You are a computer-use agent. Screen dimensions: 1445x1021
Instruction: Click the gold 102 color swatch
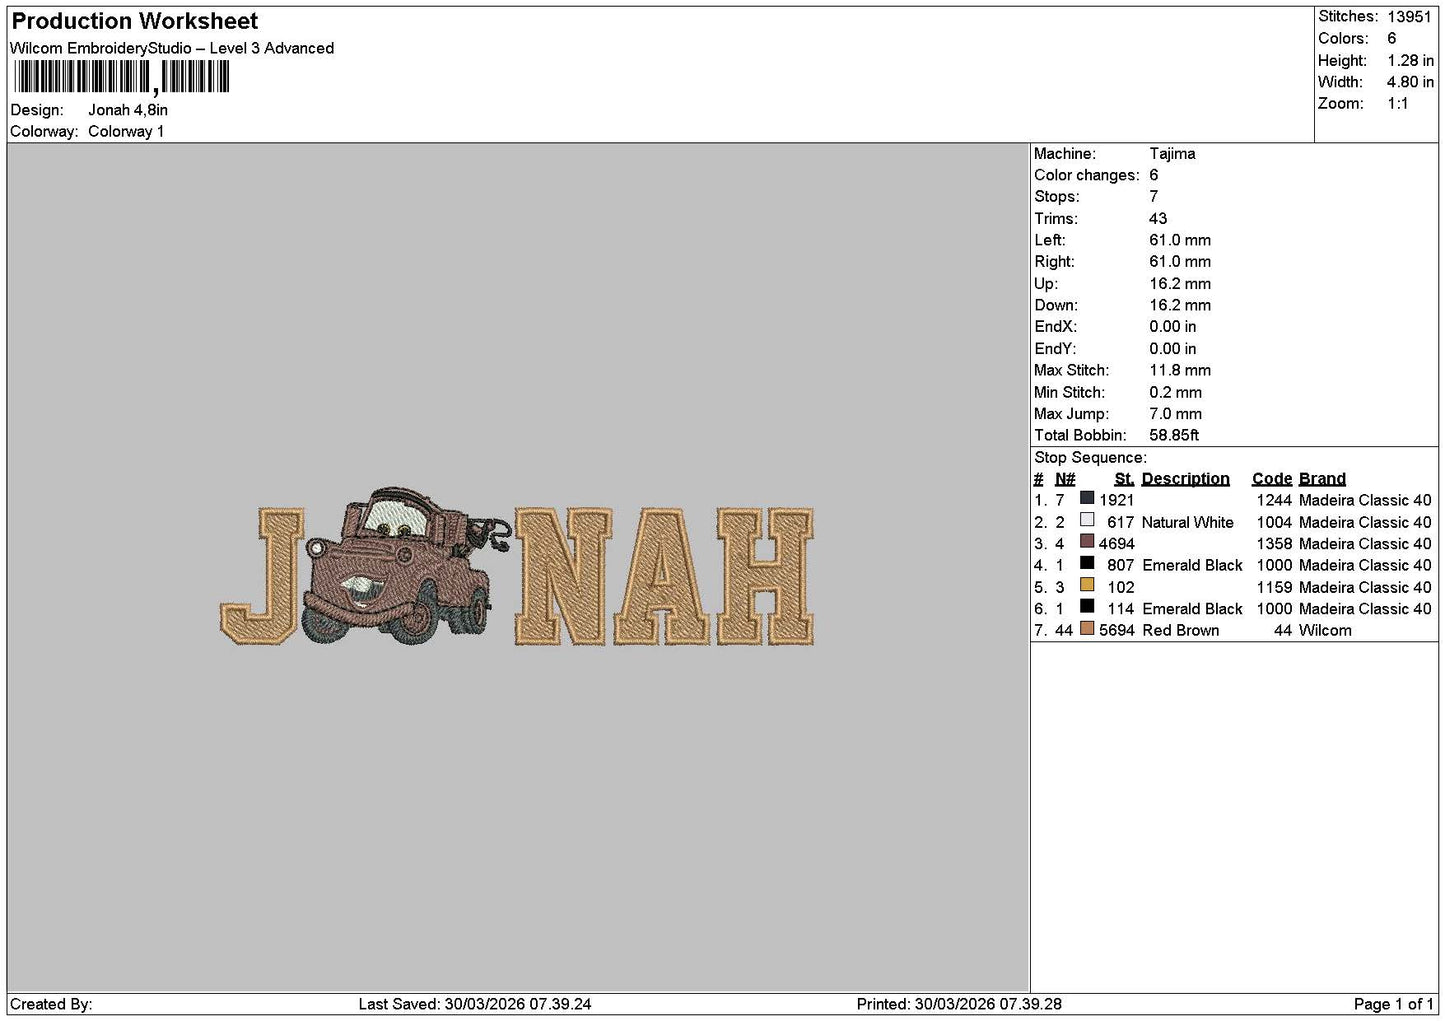tap(1087, 585)
